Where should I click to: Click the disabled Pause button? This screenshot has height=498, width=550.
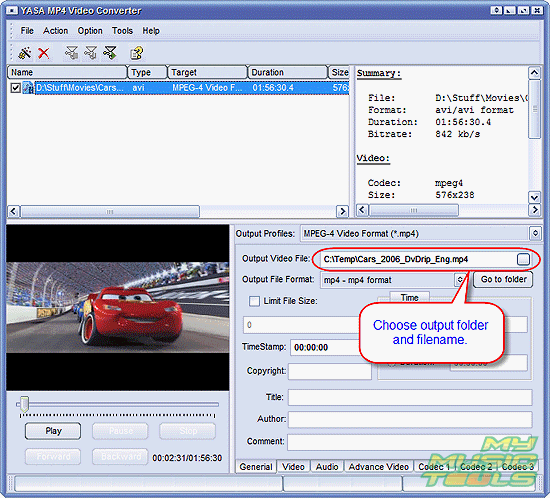tap(120, 431)
